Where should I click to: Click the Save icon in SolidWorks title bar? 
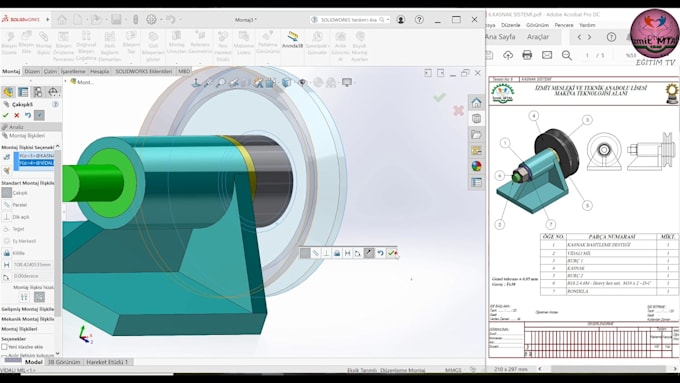point(116,20)
